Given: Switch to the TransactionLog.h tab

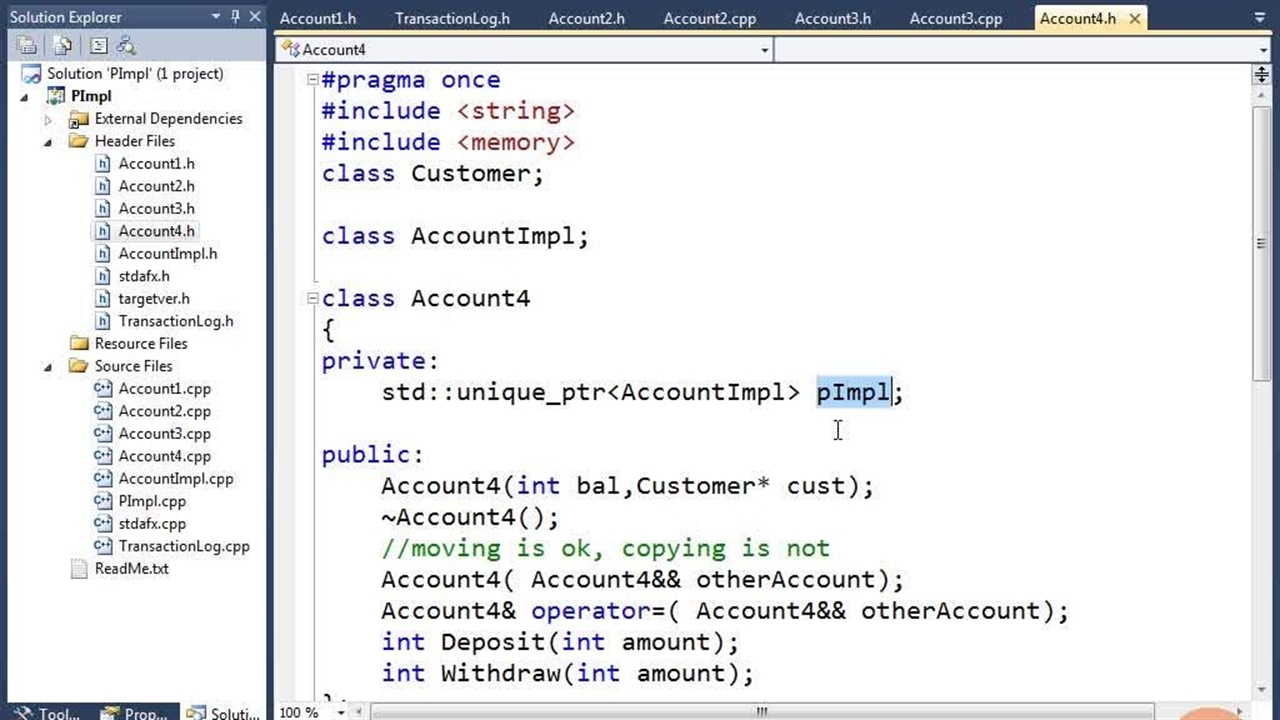Looking at the screenshot, I should click(452, 17).
